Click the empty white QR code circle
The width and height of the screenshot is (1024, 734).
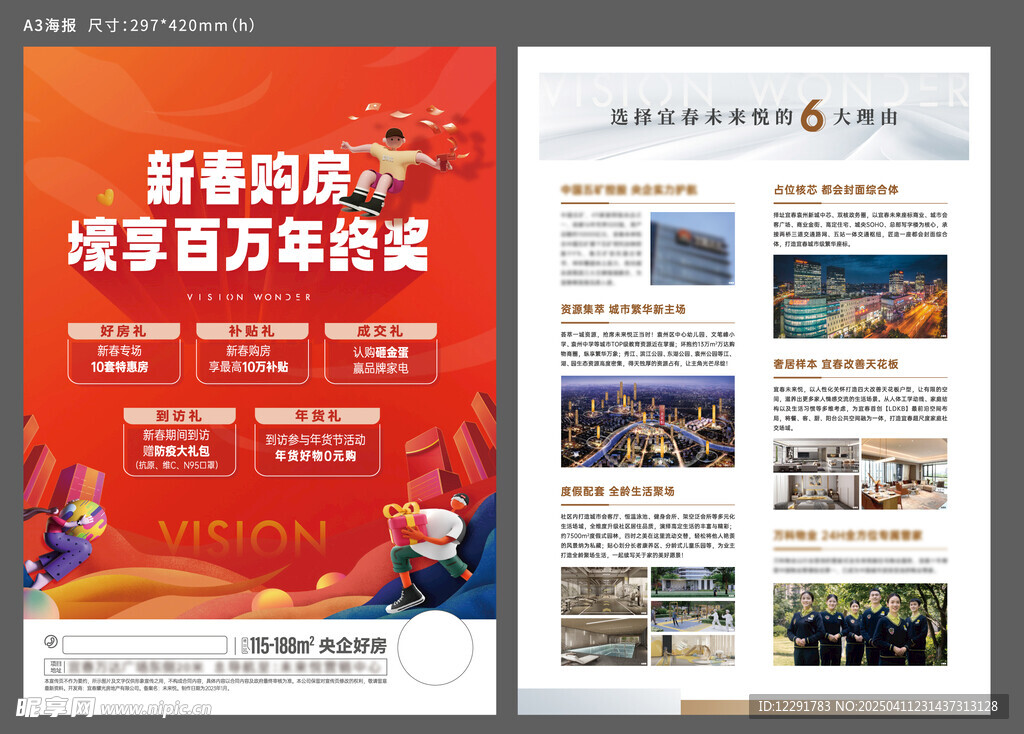pyautogui.click(x=435, y=648)
